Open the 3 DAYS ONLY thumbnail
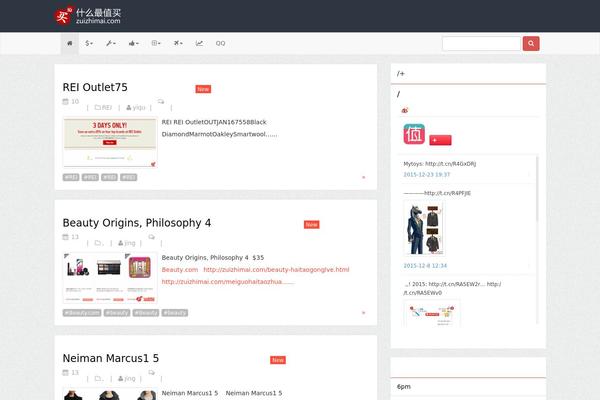The height and width of the screenshot is (400, 600). [110, 142]
